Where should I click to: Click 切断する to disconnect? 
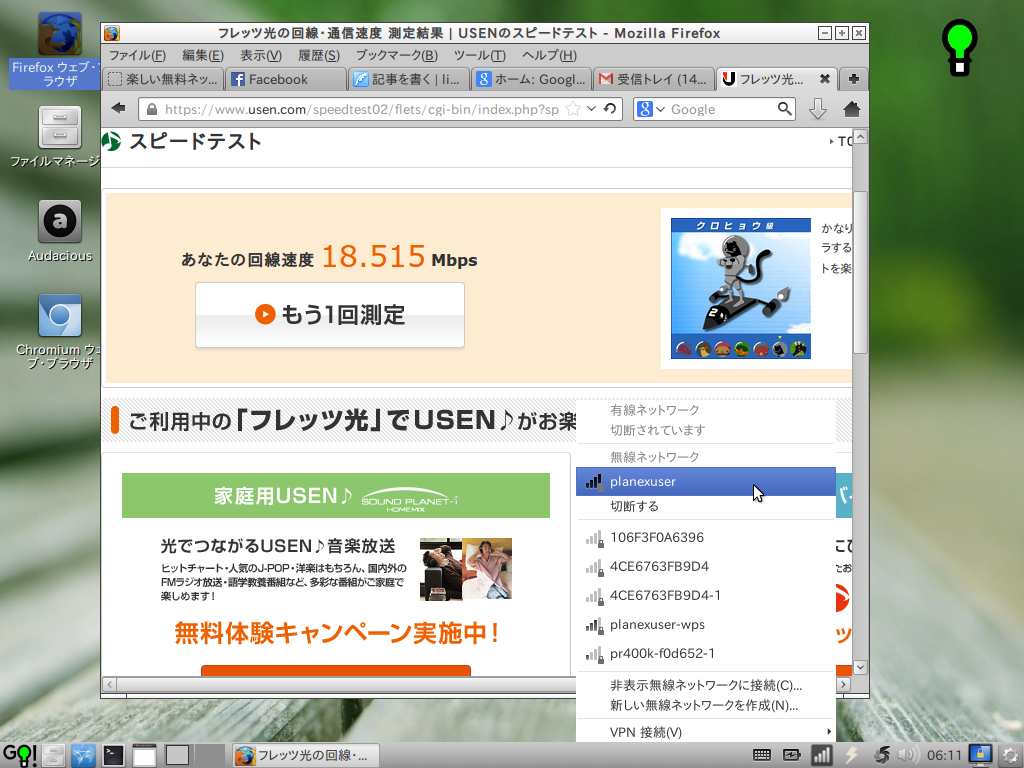pyautogui.click(x=706, y=506)
